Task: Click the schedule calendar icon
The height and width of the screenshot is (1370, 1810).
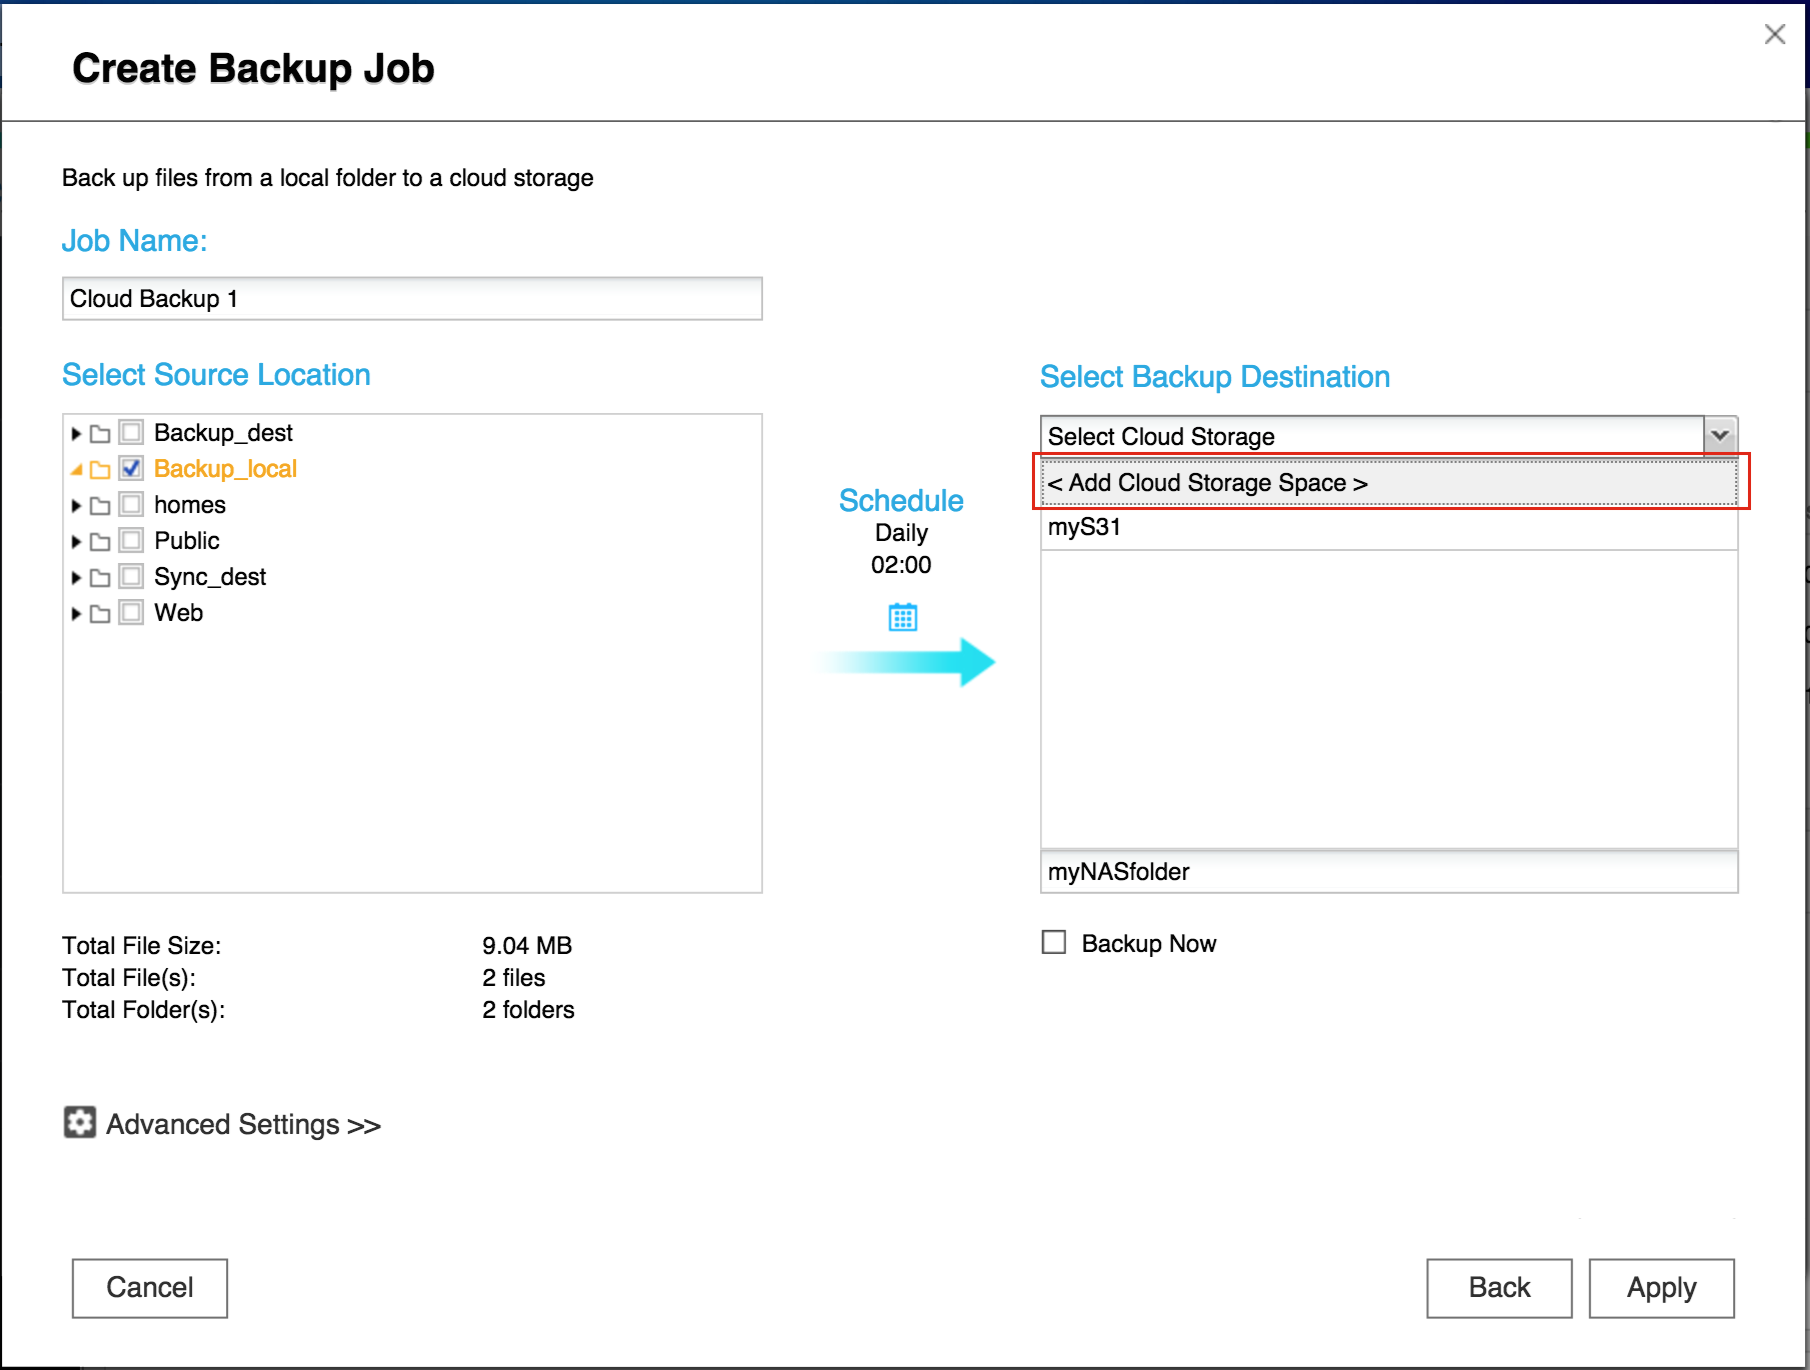Action: [902, 617]
